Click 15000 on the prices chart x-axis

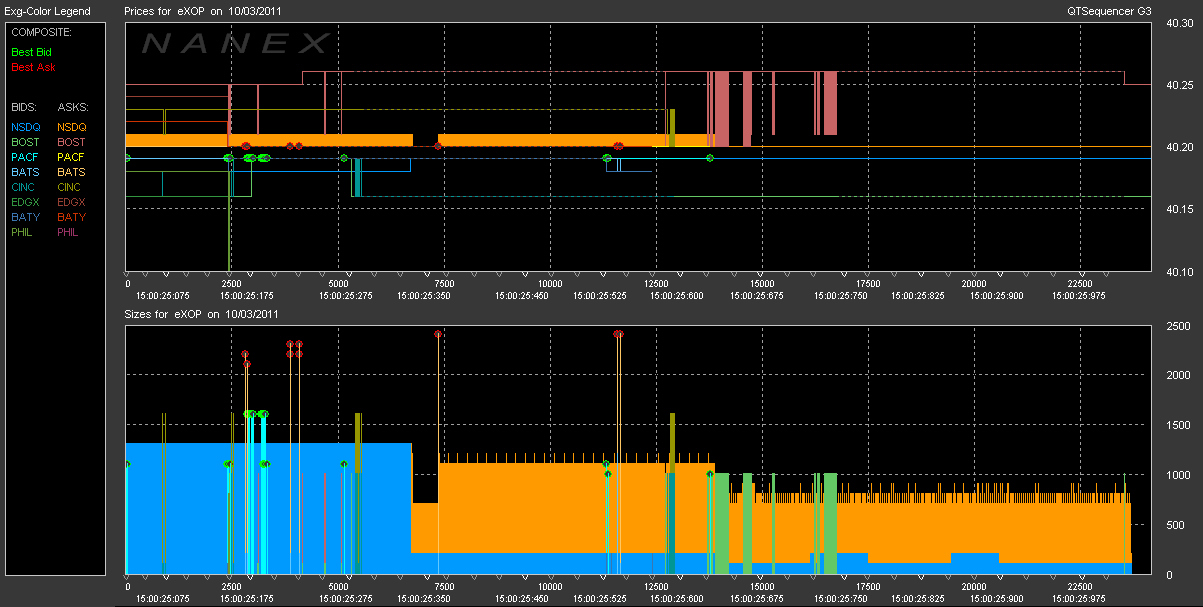(x=761, y=284)
